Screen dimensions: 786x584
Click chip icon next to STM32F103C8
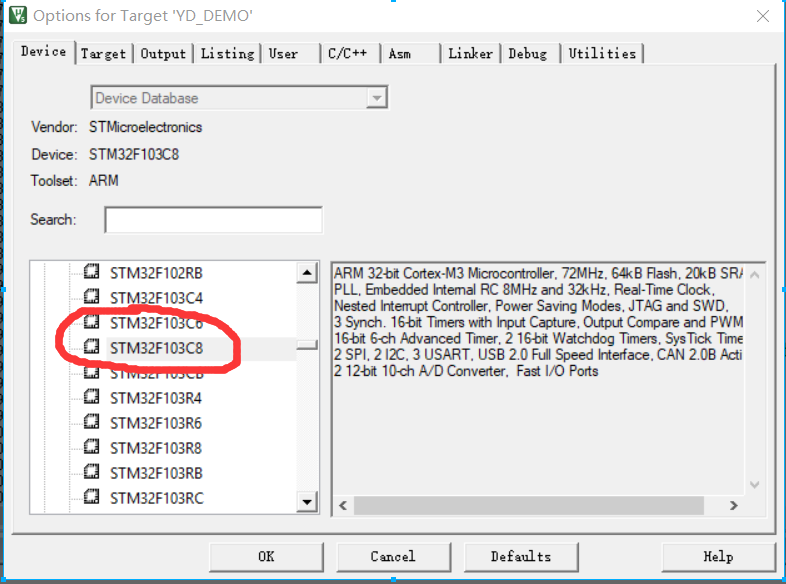(x=91, y=346)
